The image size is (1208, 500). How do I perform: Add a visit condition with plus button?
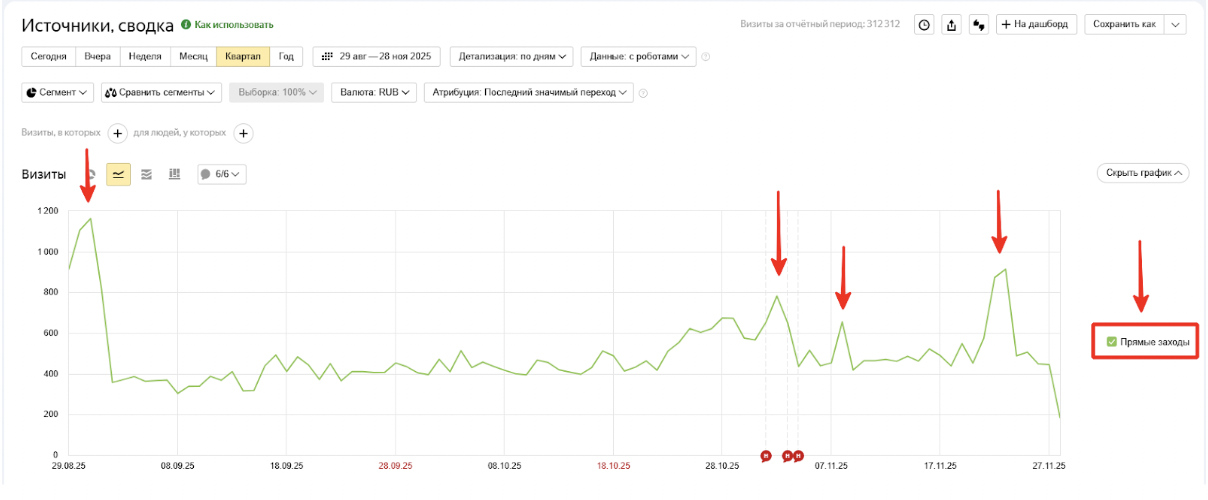(116, 133)
